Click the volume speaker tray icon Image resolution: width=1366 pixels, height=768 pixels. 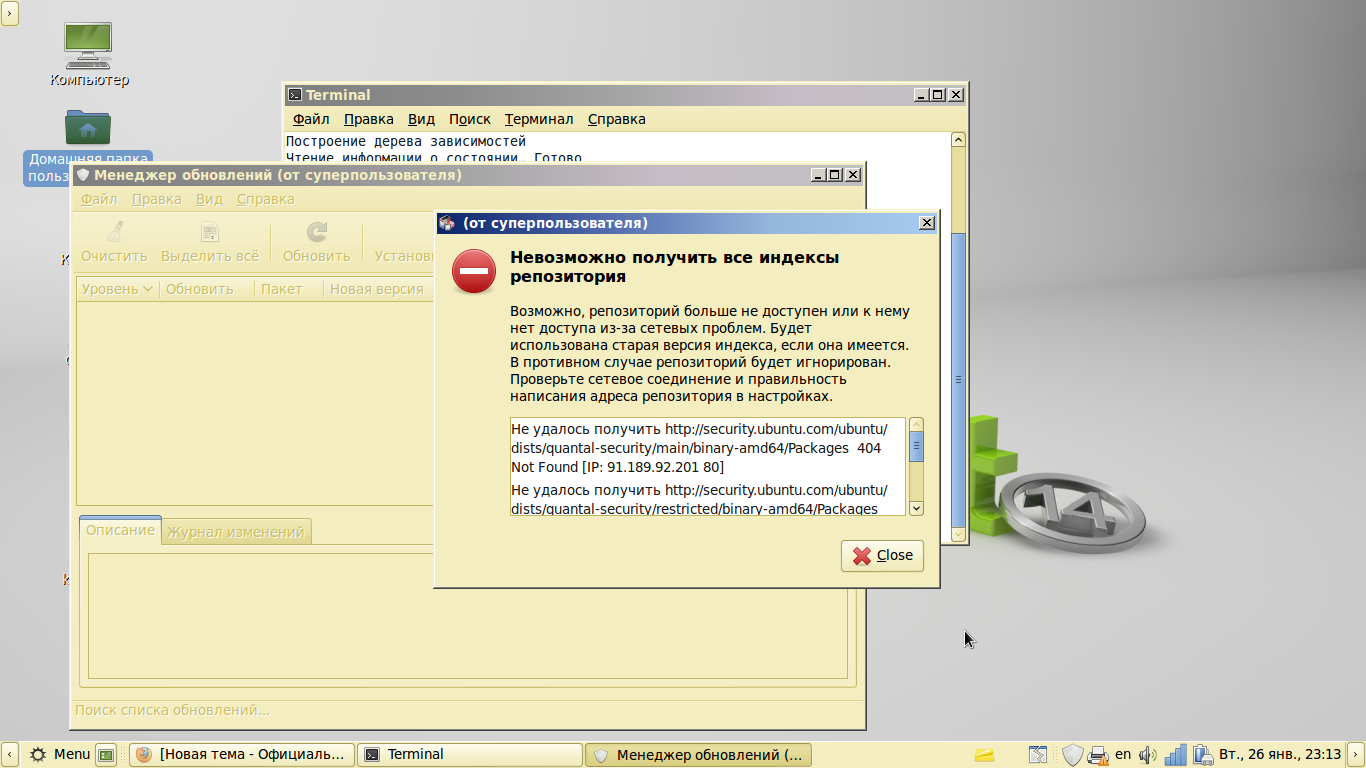[x=1147, y=754]
